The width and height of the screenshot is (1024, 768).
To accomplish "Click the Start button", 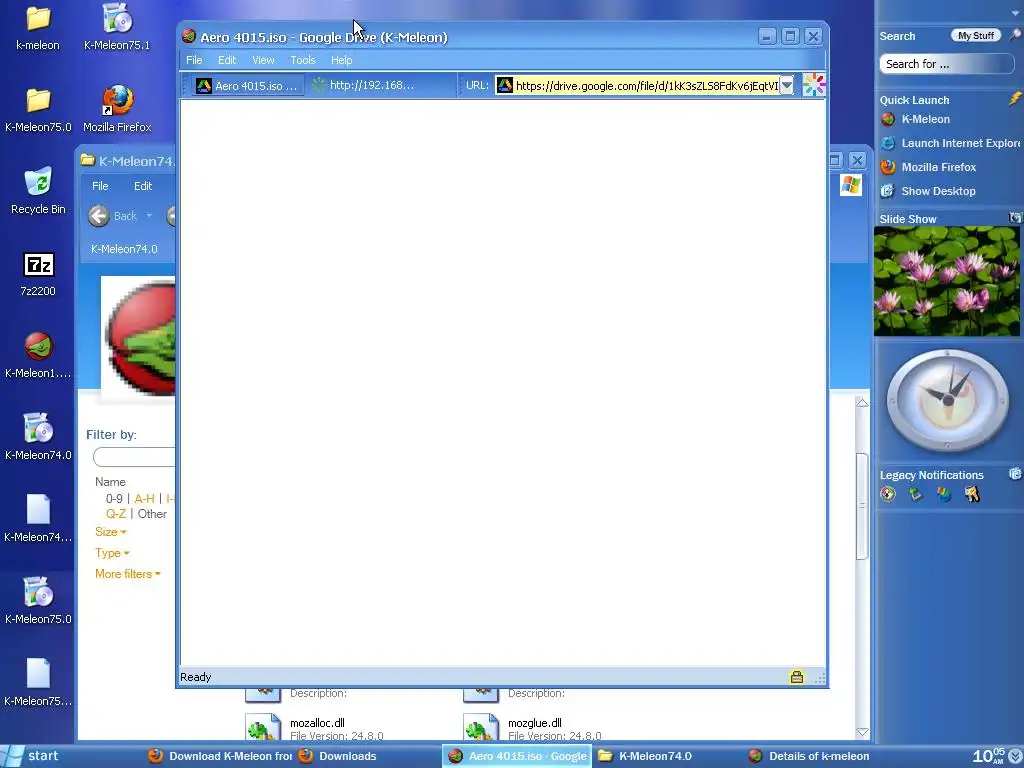I will click(x=30, y=756).
